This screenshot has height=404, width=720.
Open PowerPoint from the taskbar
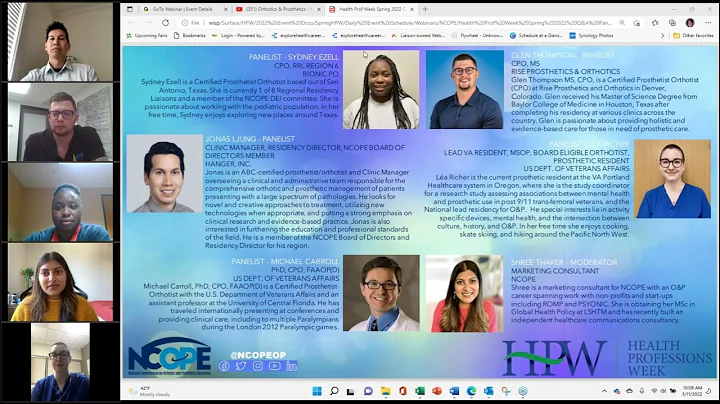[437, 391]
